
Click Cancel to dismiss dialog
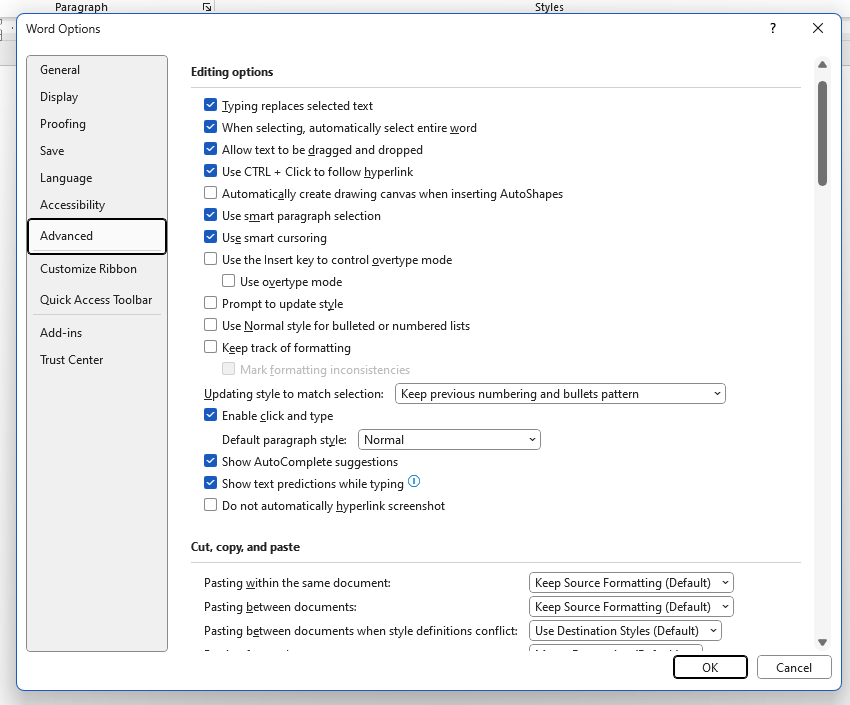coord(794,667)
